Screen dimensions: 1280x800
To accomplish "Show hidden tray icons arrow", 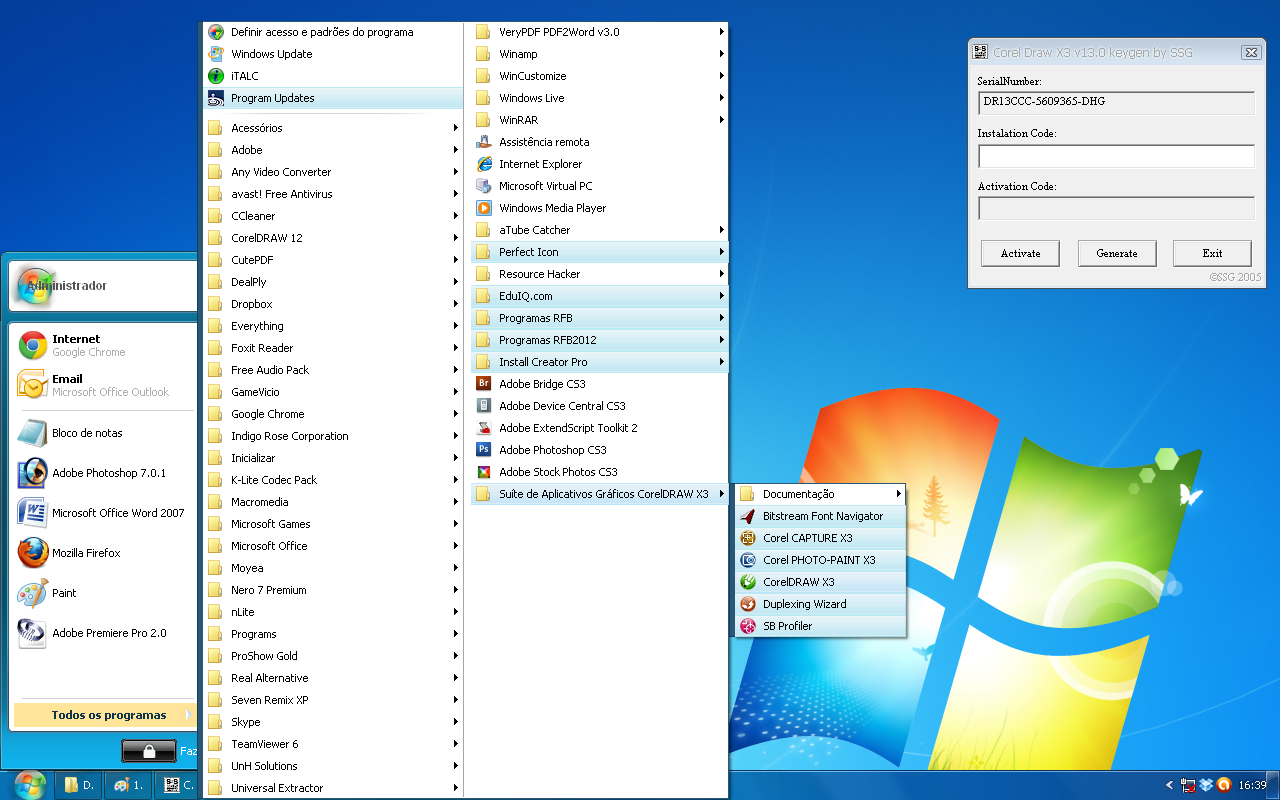I will coord(1170,785).
